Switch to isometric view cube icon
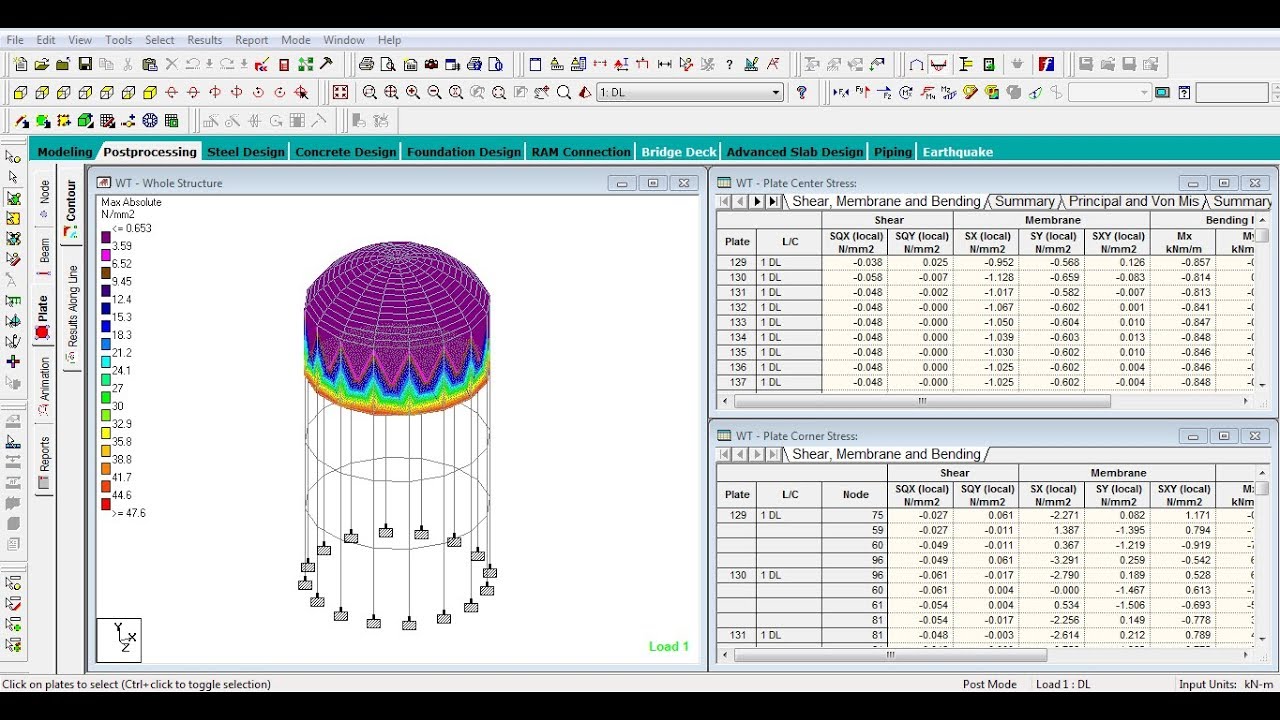This screenshot has height=720, width=1280. coord(150,92)
